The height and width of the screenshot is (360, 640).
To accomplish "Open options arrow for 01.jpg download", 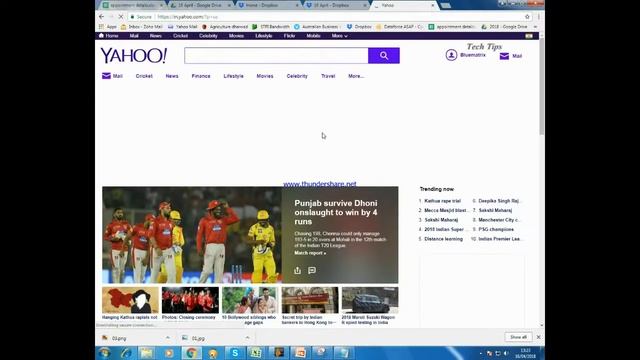I will click(247, 338).
